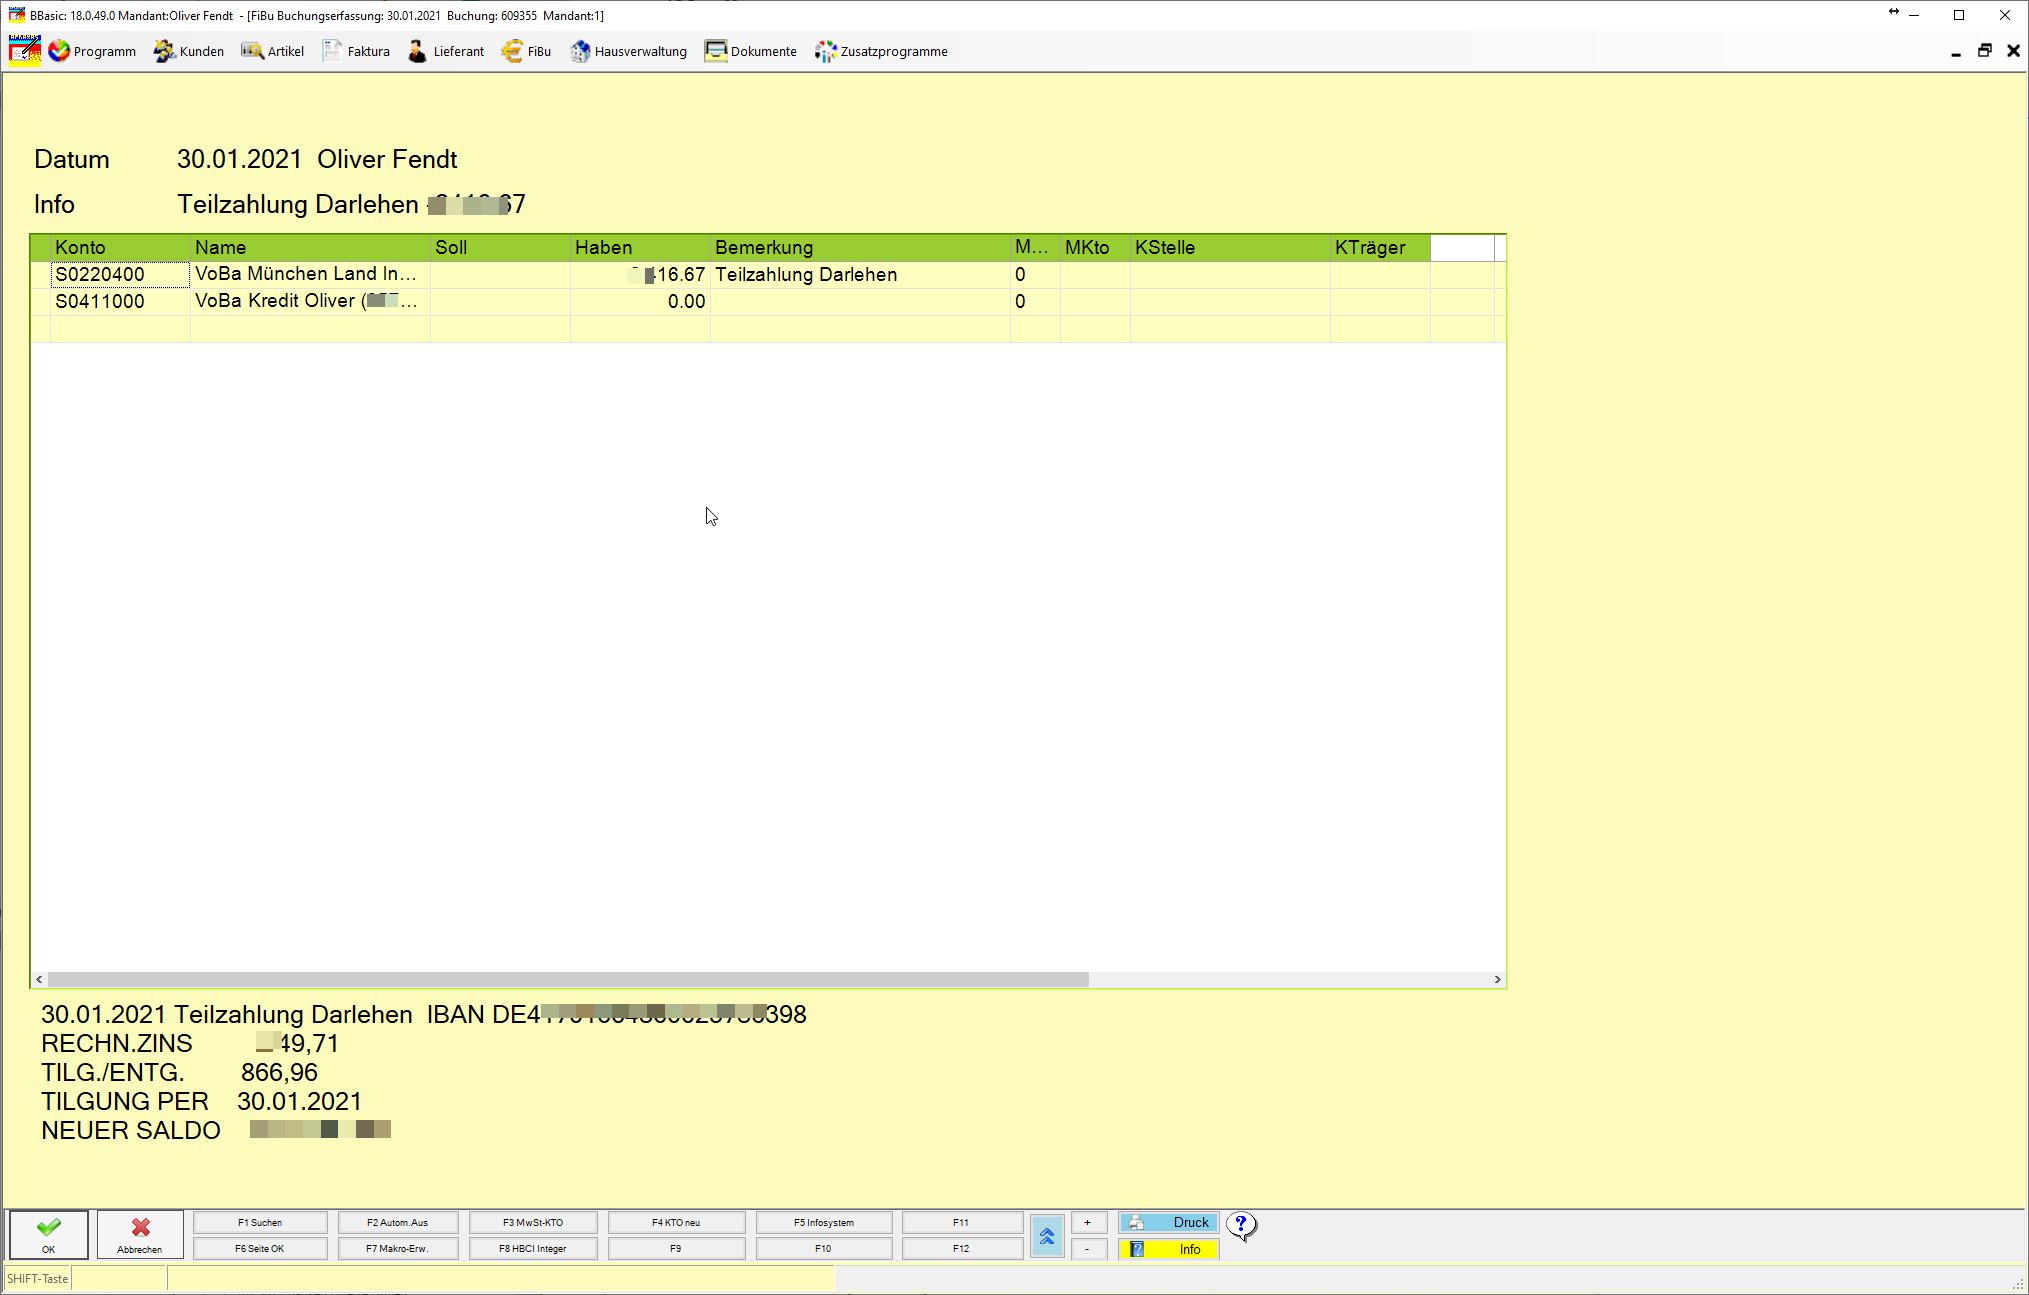2029x1295 pixels.
Task: Open the Dokumente menu
Action: (x=751, y=51)
